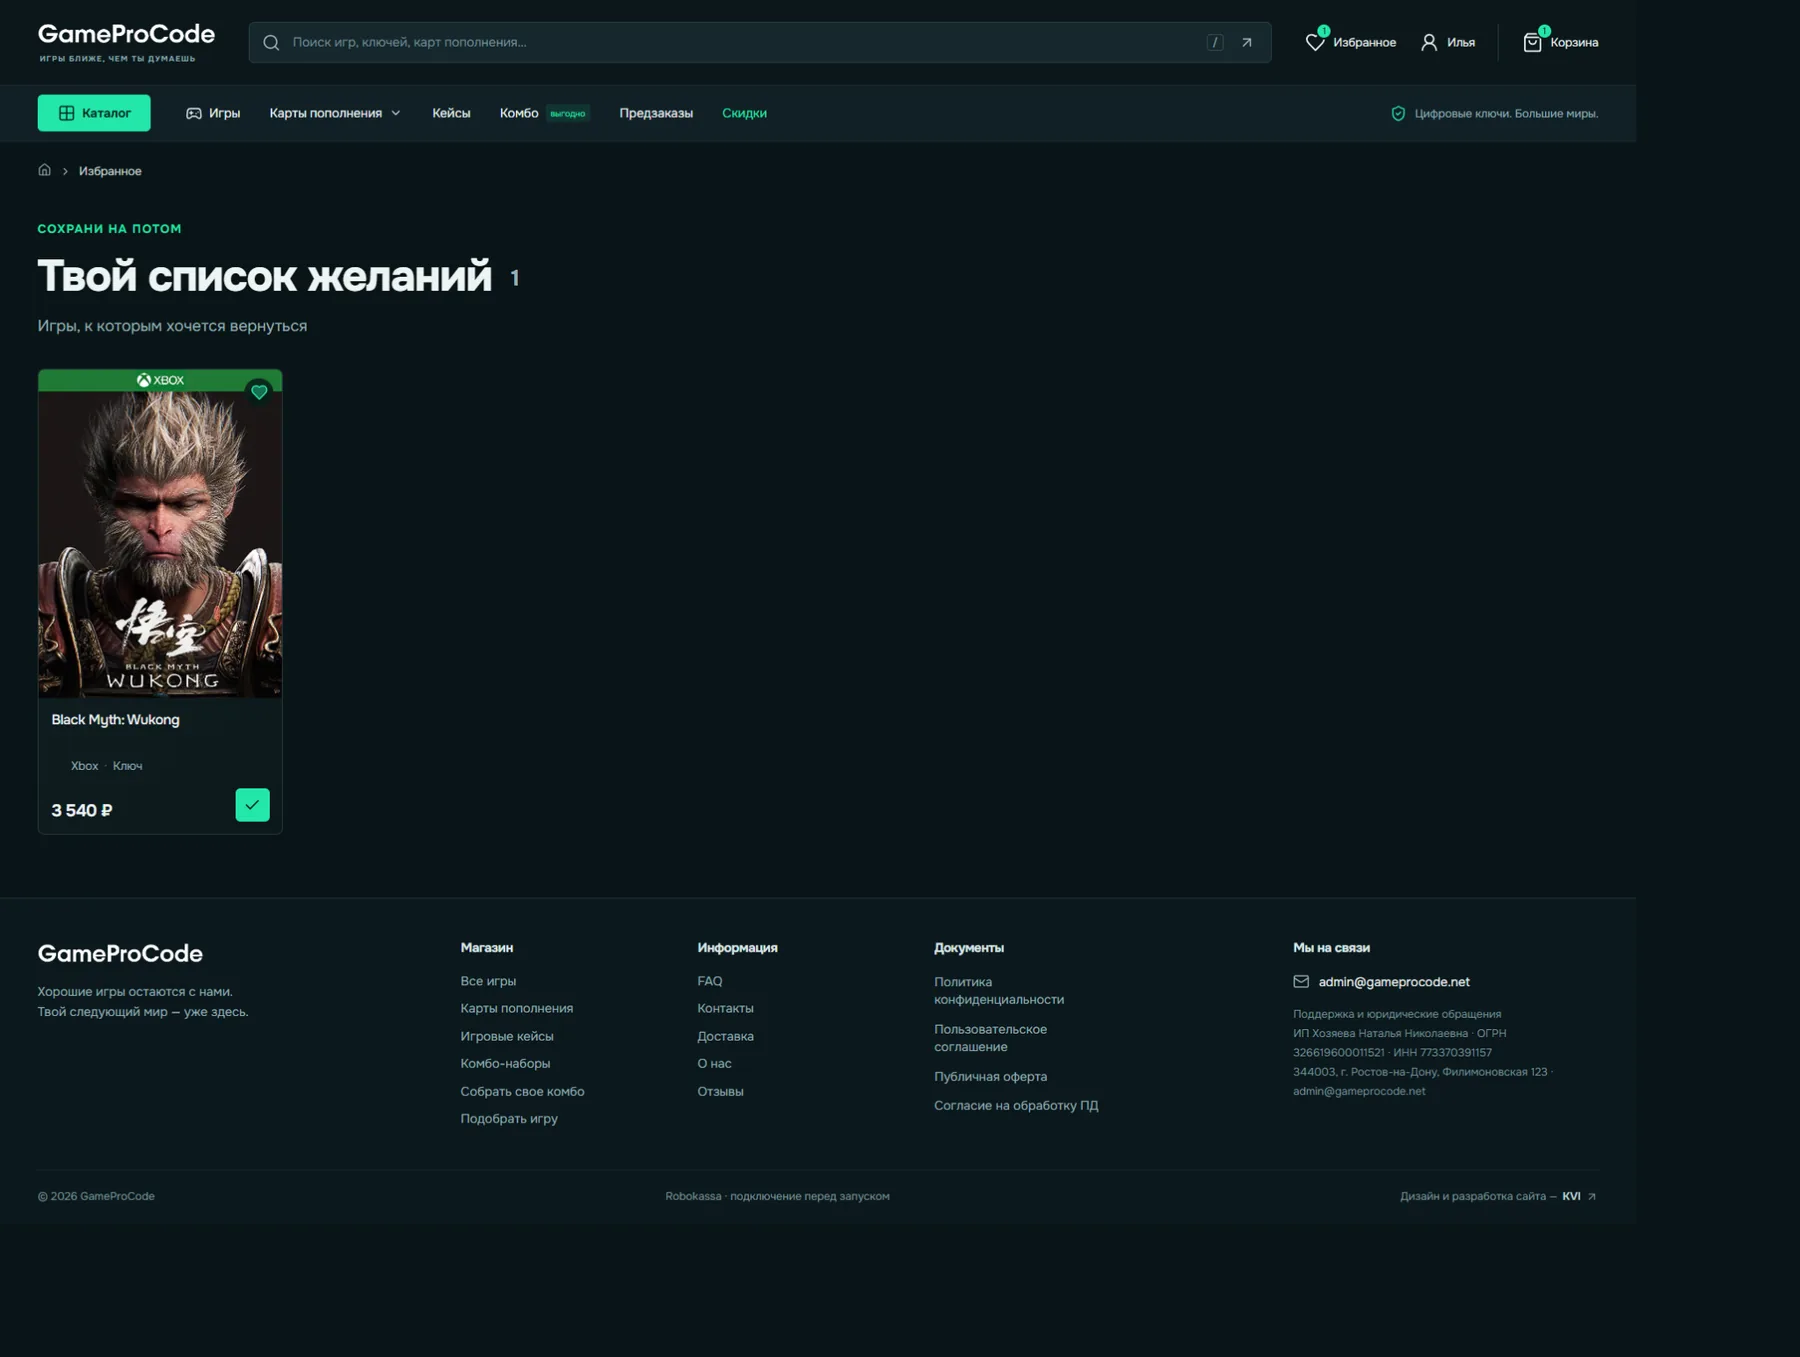Click the envelope mail icon in footer
This screenshot has width=1800, height=1357.
[1300, 982]
